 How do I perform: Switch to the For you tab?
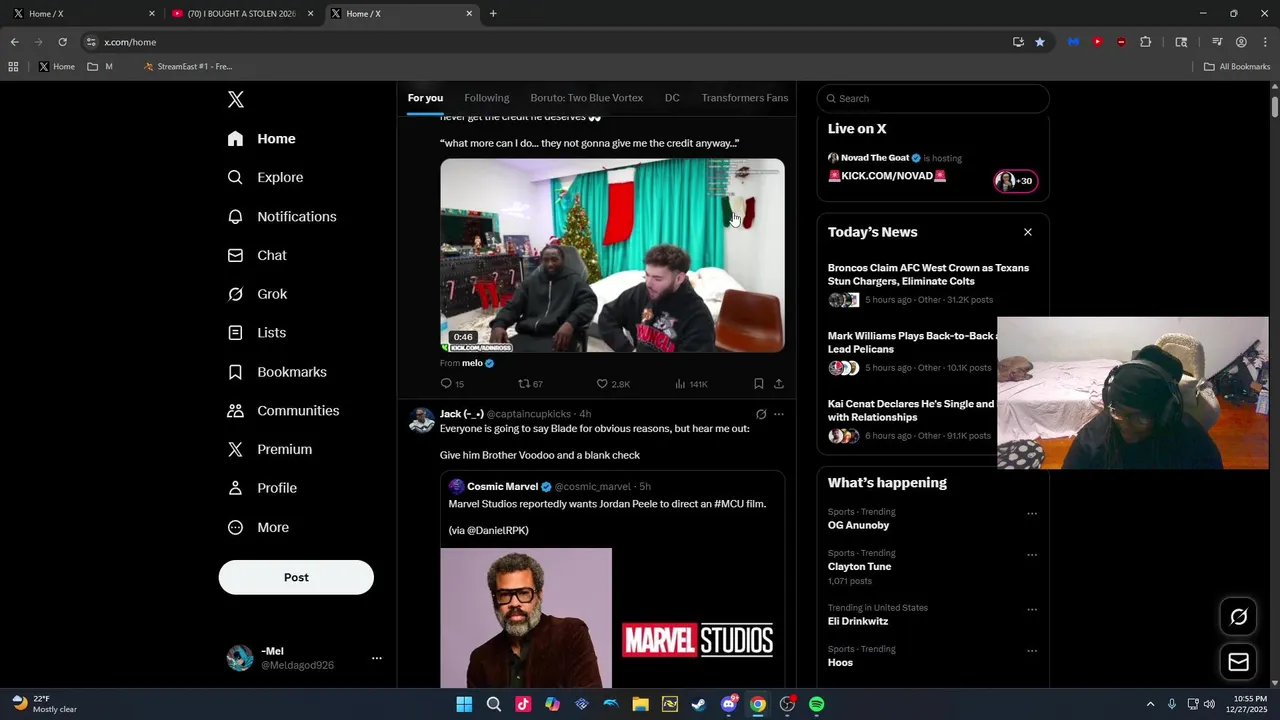point(425,98)
